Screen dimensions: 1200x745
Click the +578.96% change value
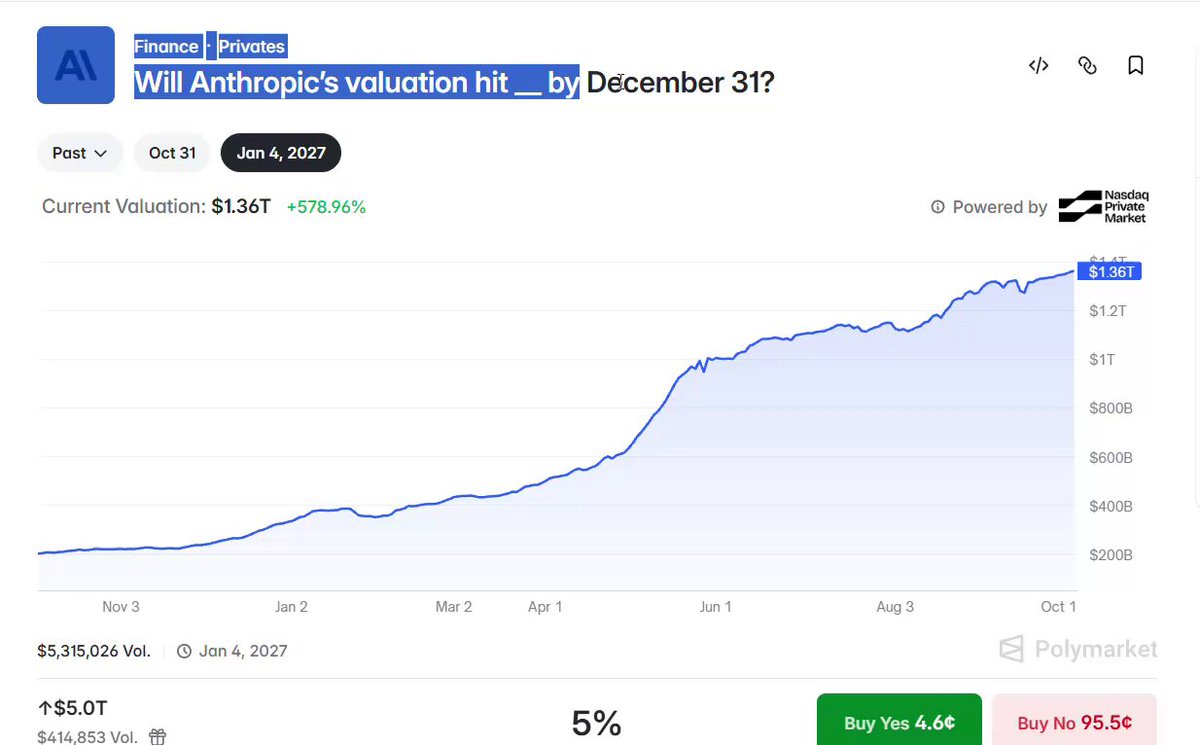[326, 207]
